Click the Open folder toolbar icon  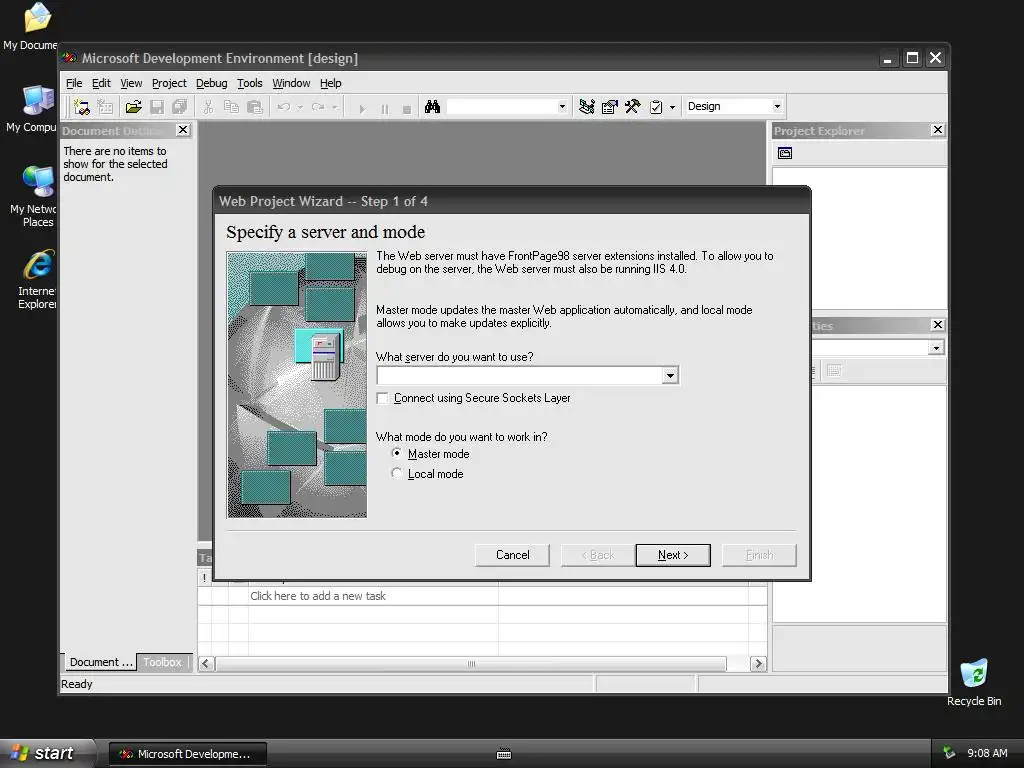click(133, 107)
